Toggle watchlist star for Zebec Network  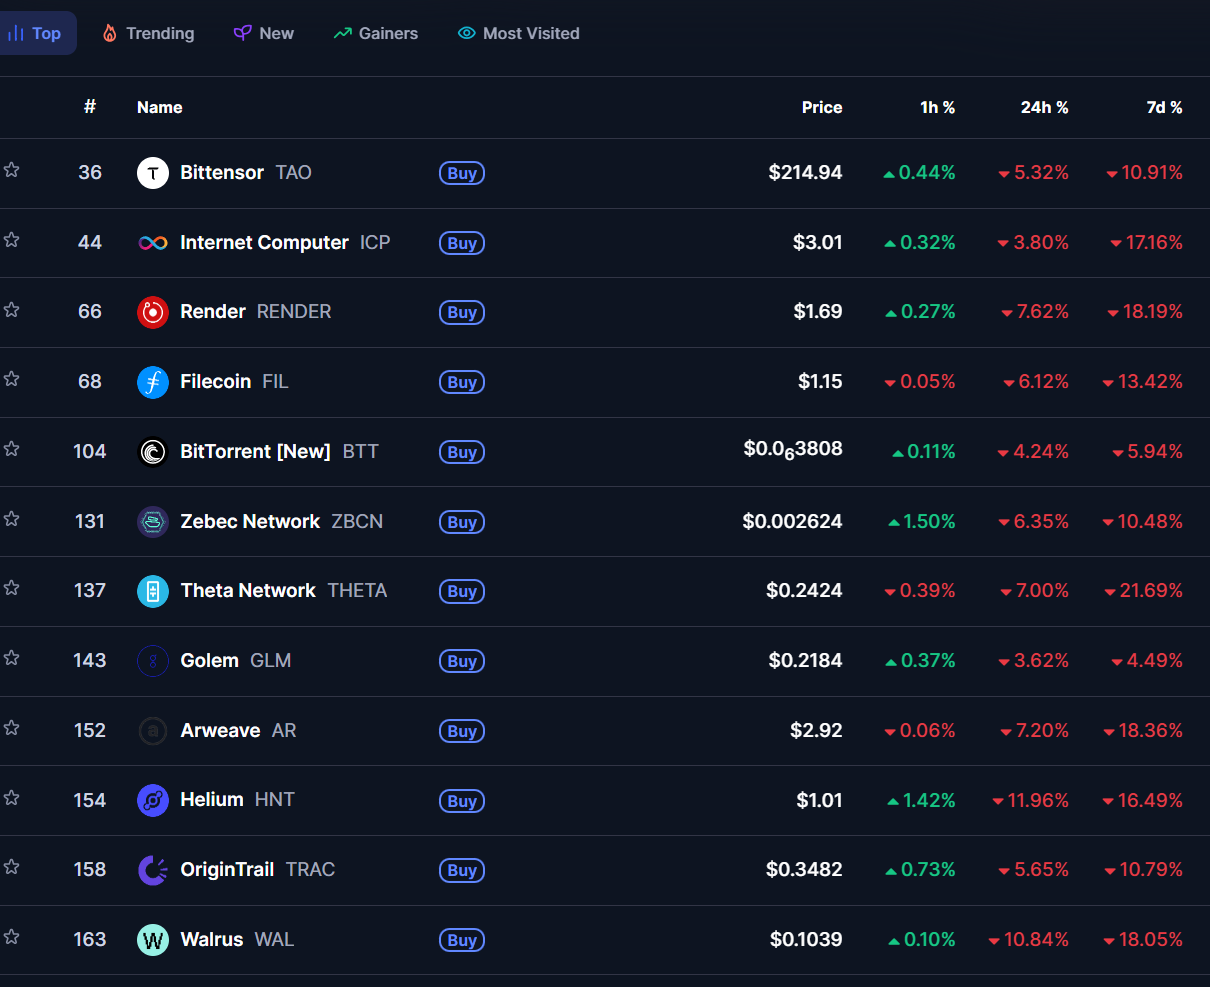[12, 519]
